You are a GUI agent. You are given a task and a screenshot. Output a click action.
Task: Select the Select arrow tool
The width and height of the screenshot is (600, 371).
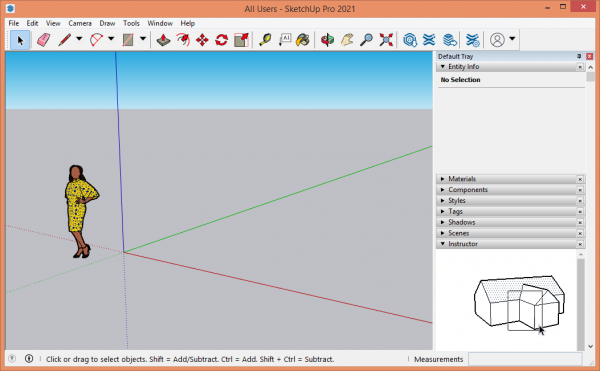click(20, 40)
